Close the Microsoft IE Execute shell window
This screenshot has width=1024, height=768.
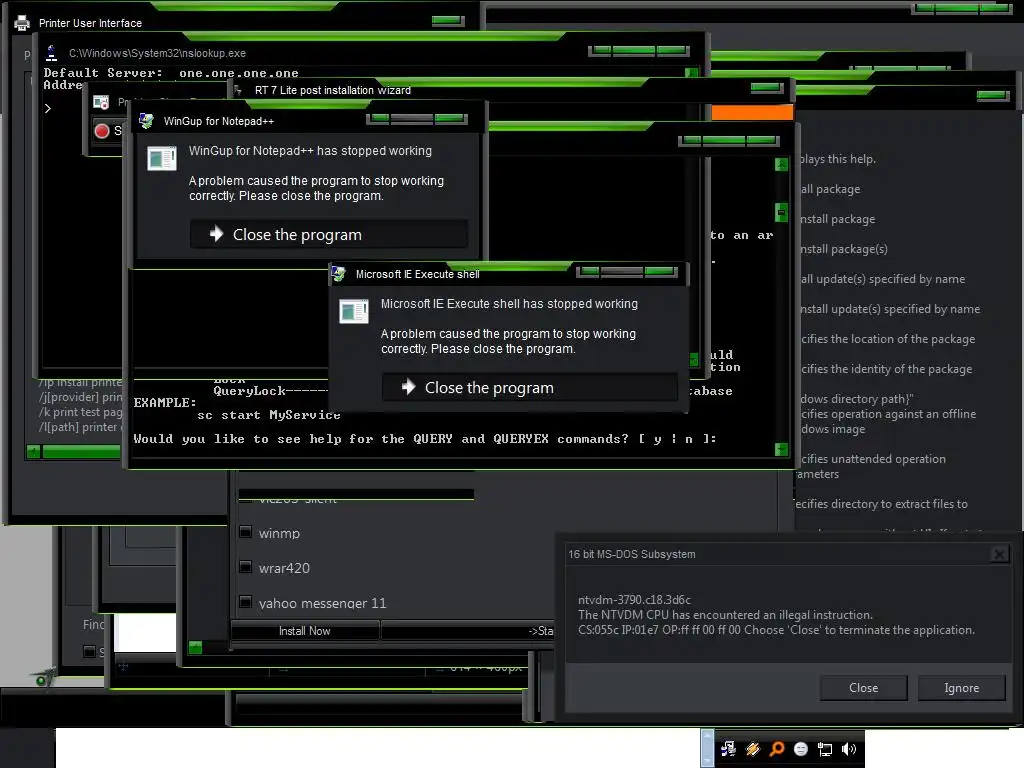[x=660, y=272]
